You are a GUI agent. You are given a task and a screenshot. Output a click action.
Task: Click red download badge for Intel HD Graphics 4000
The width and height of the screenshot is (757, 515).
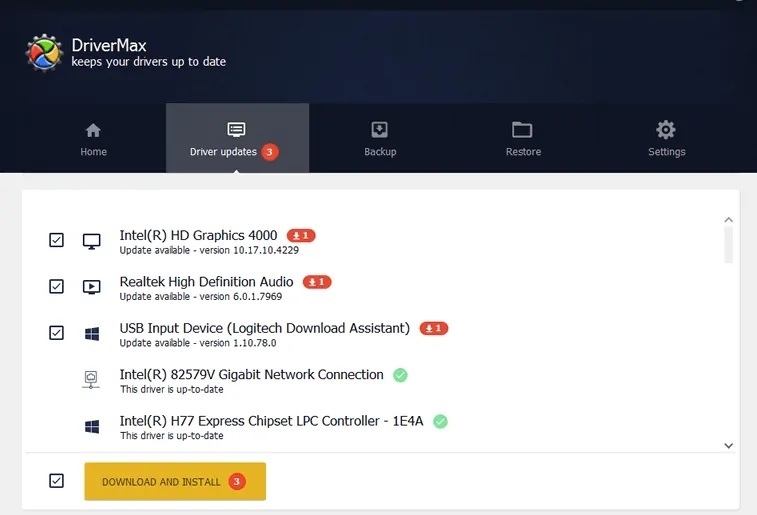pyautogui.click(x=301, y=236)
